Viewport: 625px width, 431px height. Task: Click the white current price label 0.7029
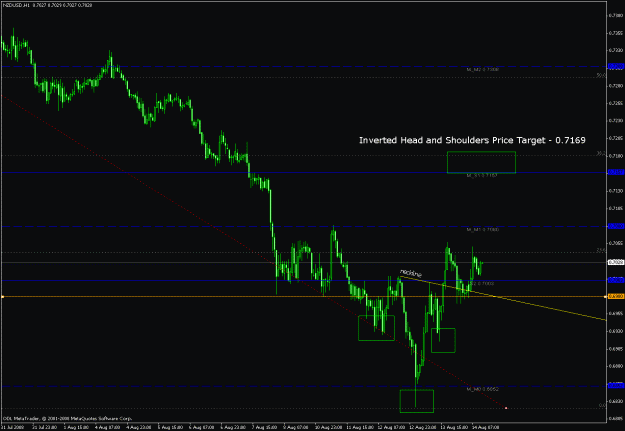[x=616, y=262]
